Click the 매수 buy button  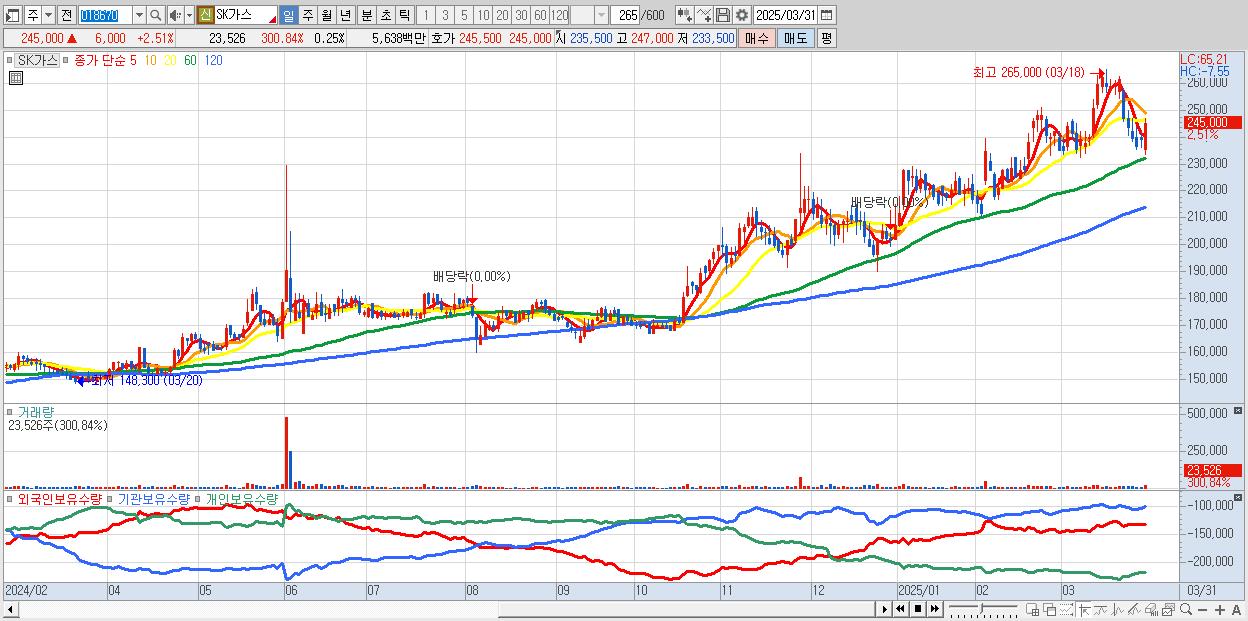pyautogui.click(x=757, y=38)
